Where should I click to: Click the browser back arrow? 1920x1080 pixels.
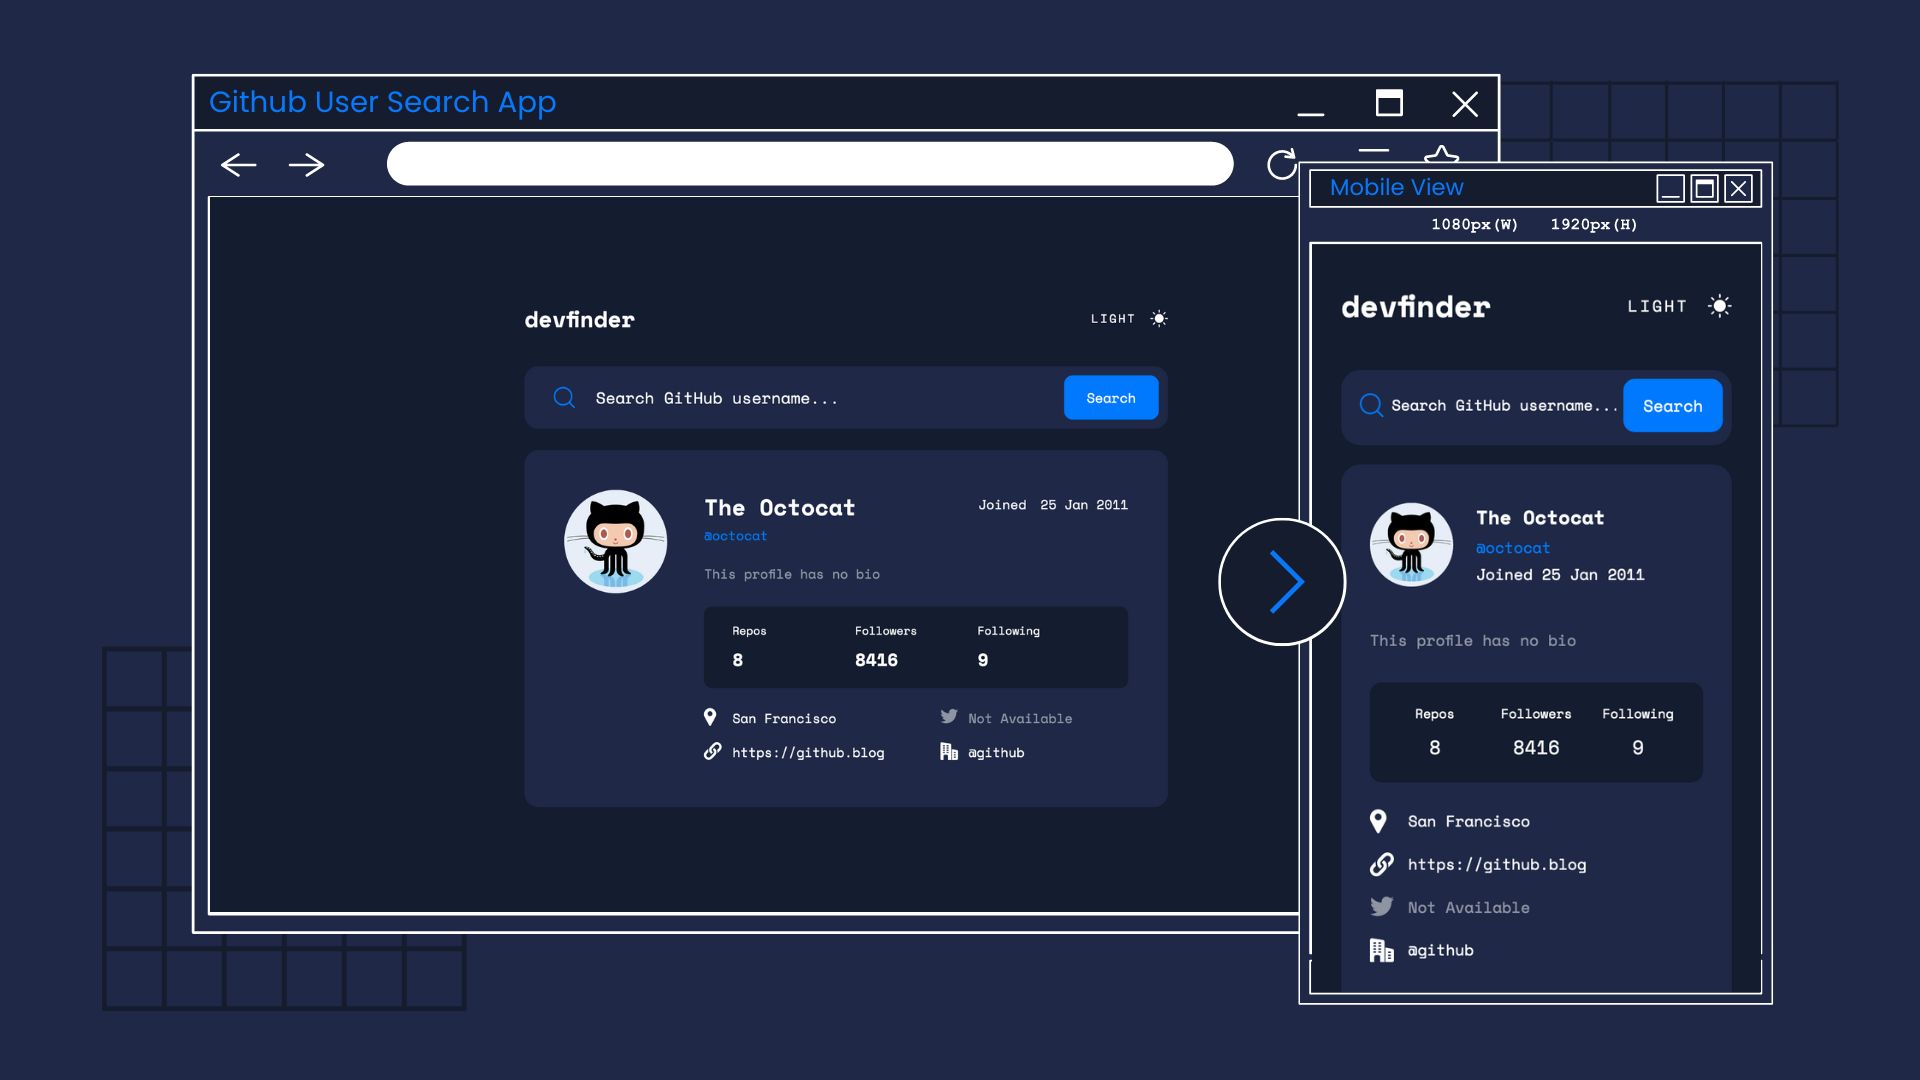[x=238, y=165]
